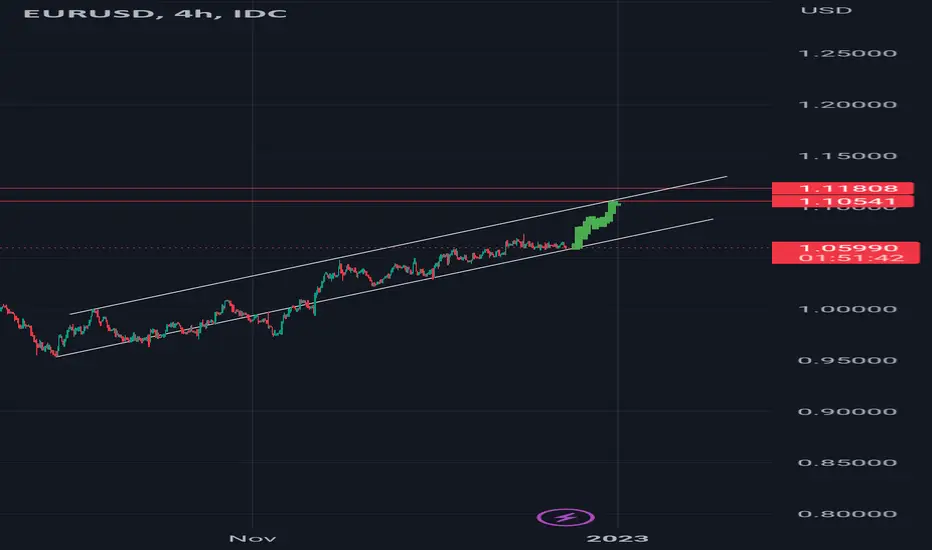Click the USD currency label on the price axis

[x=826, y=10]
